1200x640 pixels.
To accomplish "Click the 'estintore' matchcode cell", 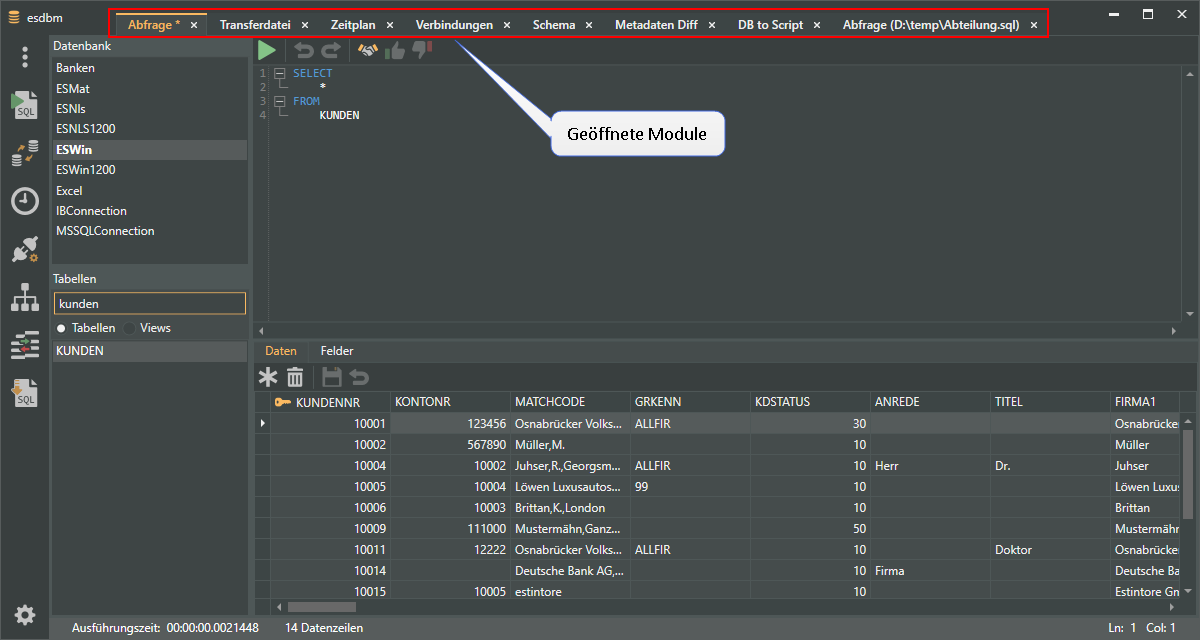I will coord(570,591).
